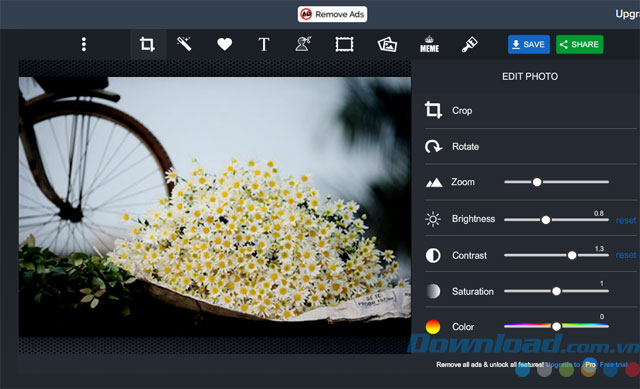
Task: Click the Contrast value 1.3
Action: point(599,249)
